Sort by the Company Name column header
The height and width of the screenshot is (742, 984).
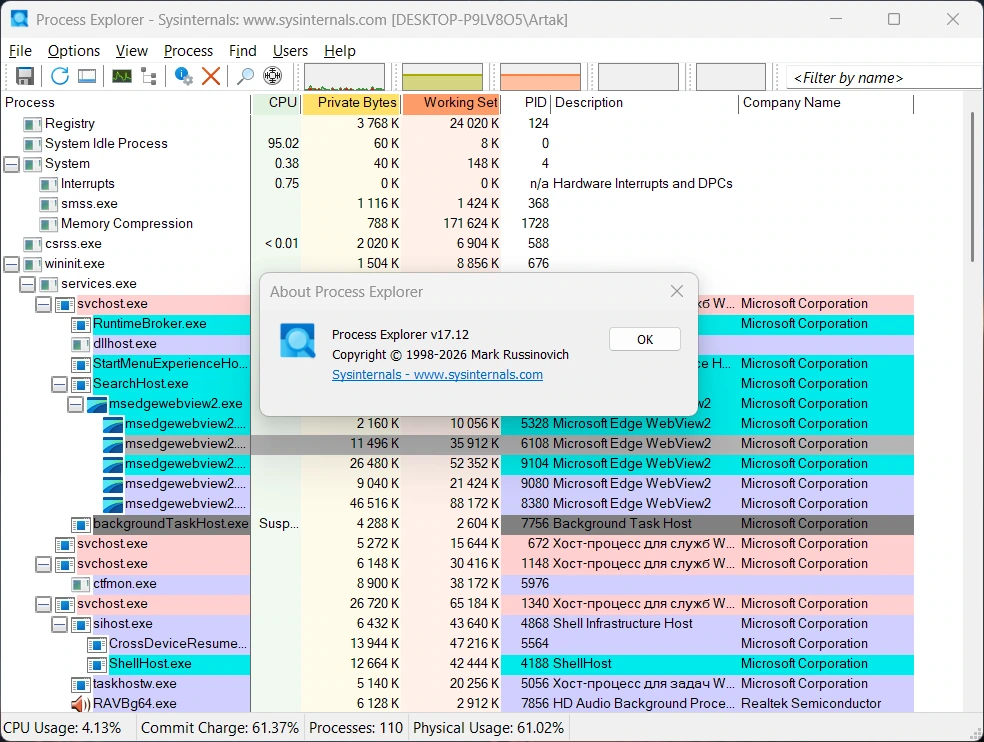pyautogui.click(x=826, y=103)
